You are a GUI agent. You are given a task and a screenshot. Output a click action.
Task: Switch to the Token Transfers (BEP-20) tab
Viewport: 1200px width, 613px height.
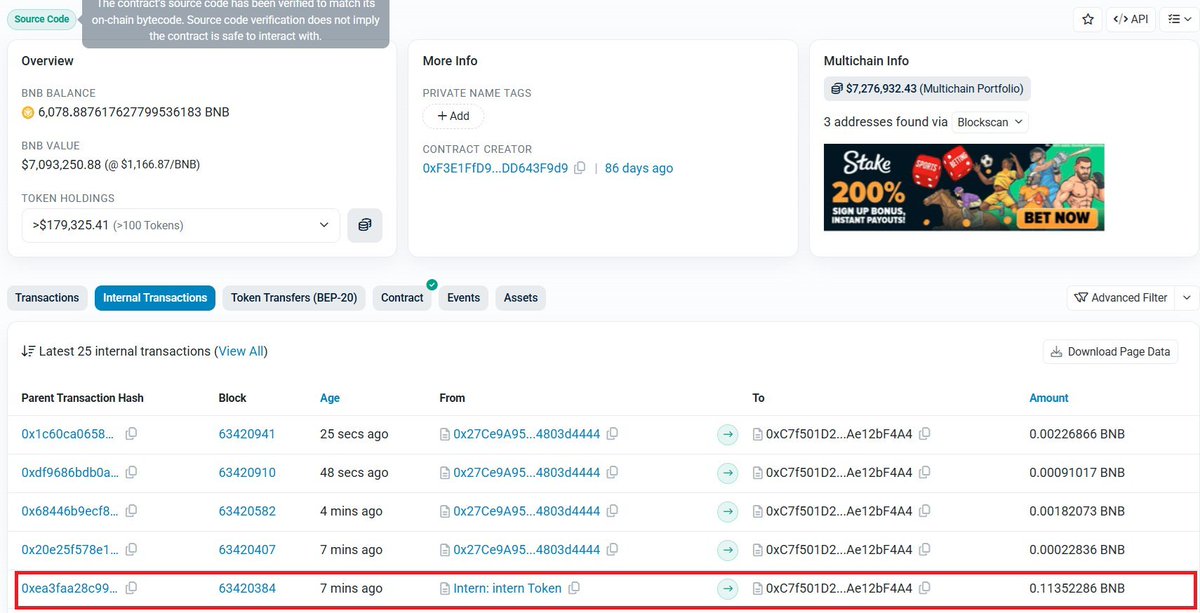pos(293,297)
